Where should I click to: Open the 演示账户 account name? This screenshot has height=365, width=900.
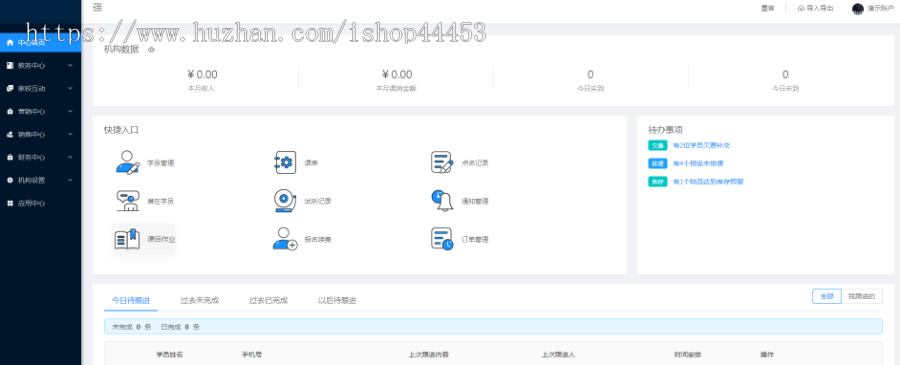pyautogui.click(x=881, y=9)
